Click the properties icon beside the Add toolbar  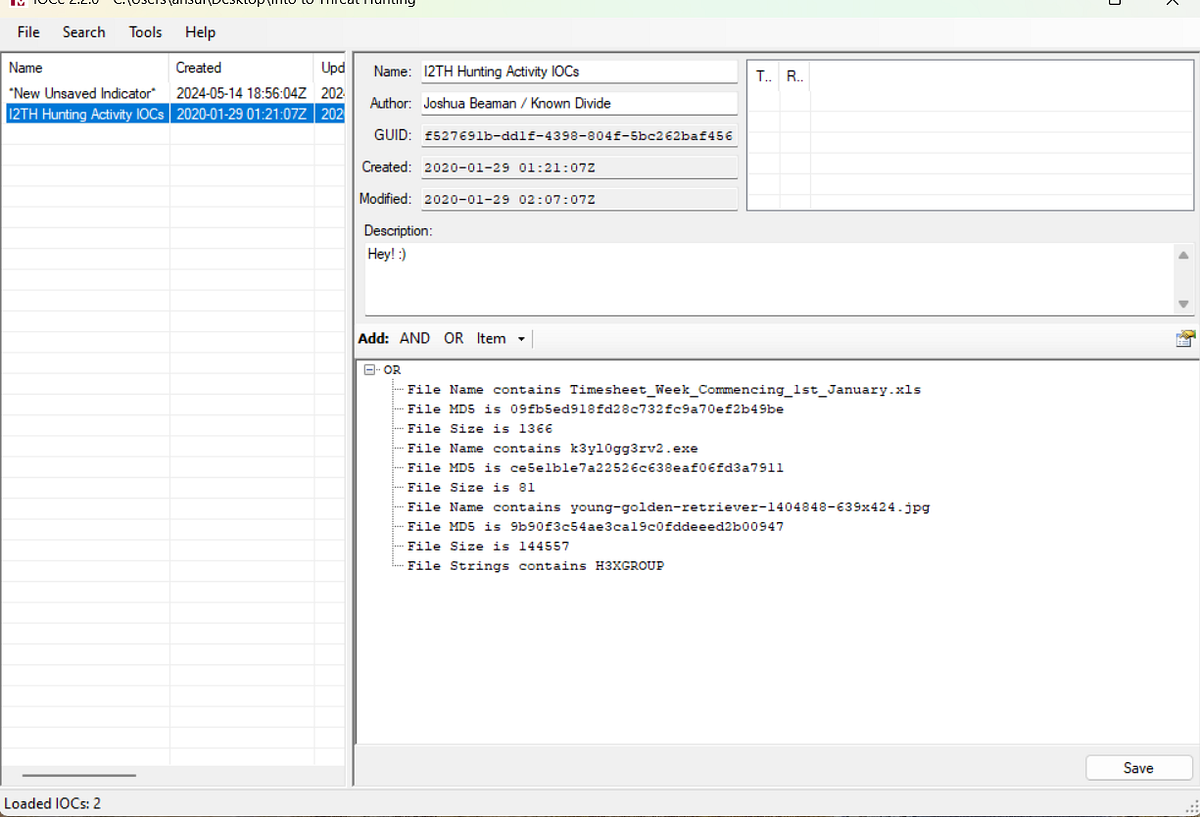pyautogui.click(x=1185, y=338)
